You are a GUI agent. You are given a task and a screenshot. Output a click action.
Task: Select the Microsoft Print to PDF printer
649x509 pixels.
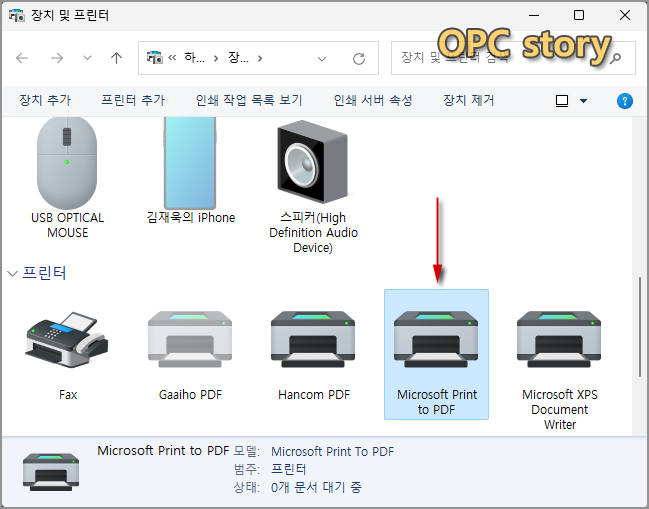pos(436,354)
